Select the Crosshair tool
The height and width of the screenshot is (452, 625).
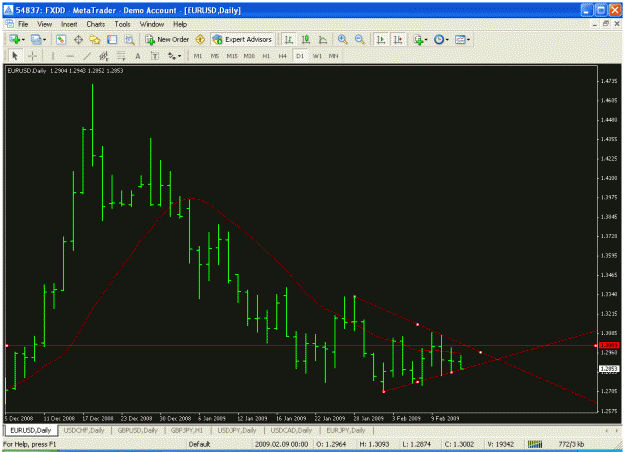32,56
